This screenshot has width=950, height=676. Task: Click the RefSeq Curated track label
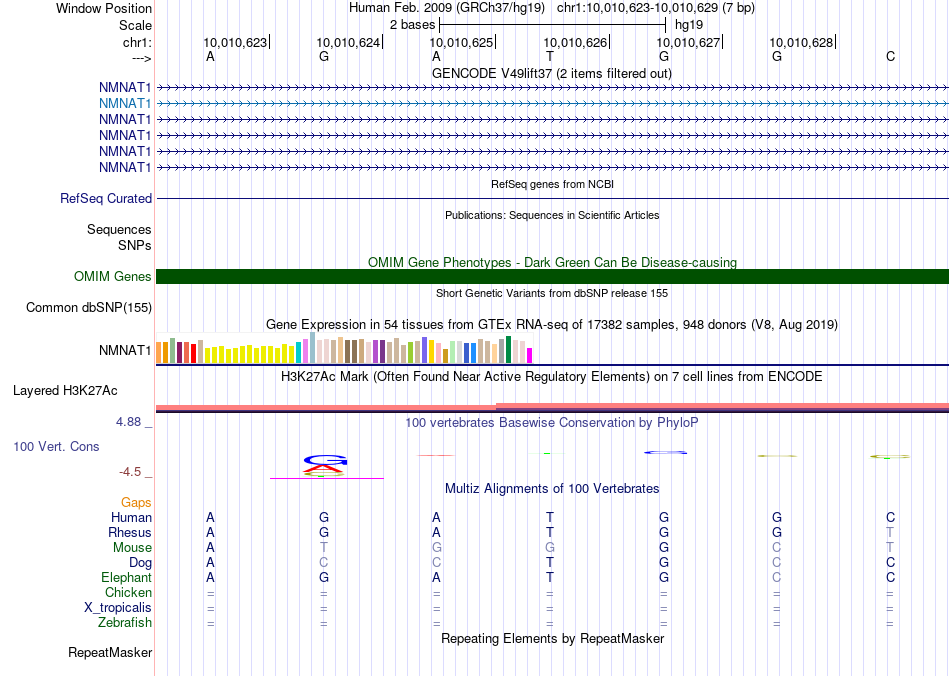(x=106, y=198)
